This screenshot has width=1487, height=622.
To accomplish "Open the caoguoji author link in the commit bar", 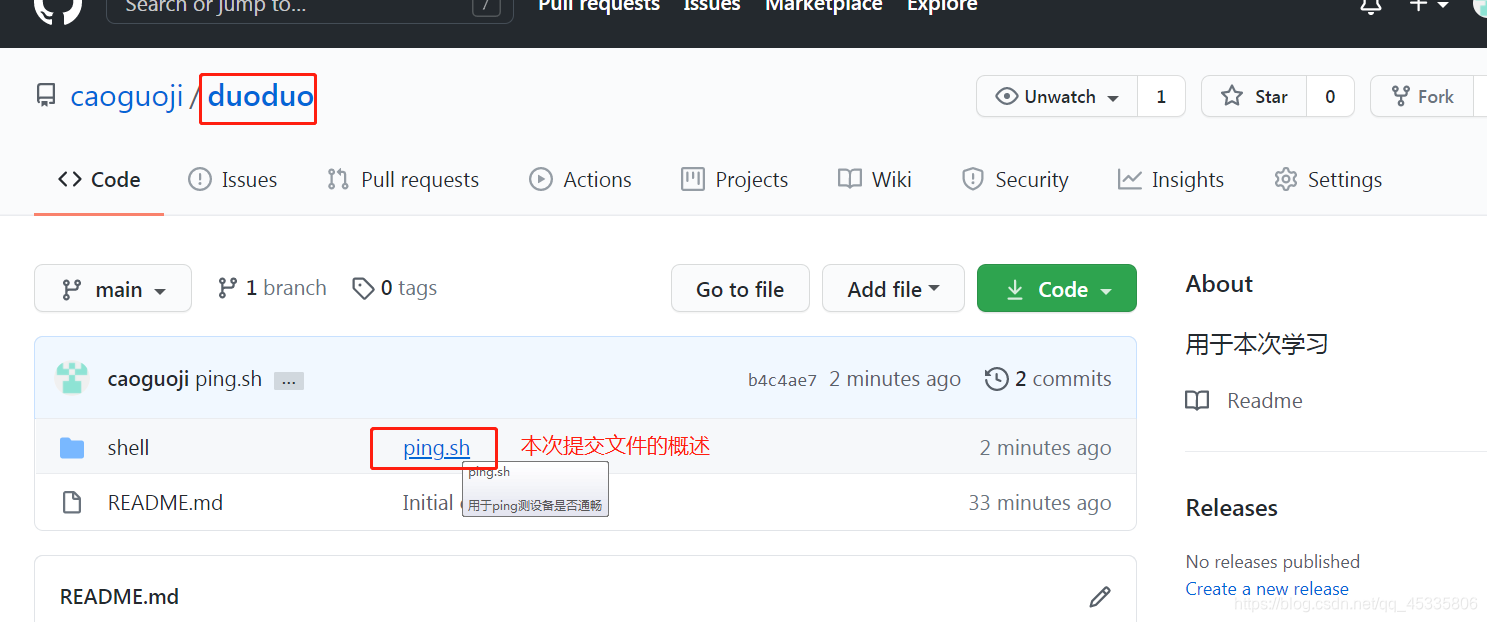I will tap(148, 379).
